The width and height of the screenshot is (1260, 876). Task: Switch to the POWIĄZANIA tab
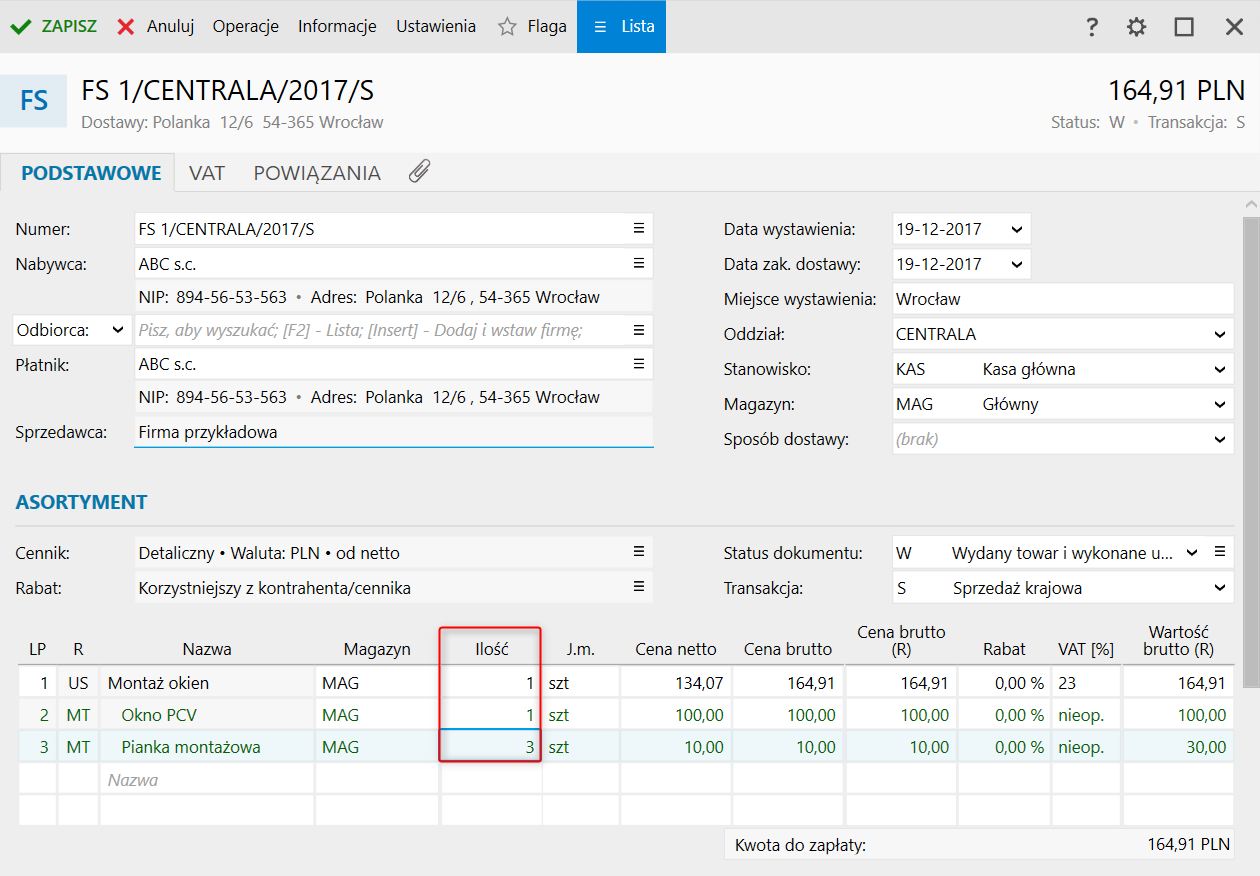click(x=317, y=173)
